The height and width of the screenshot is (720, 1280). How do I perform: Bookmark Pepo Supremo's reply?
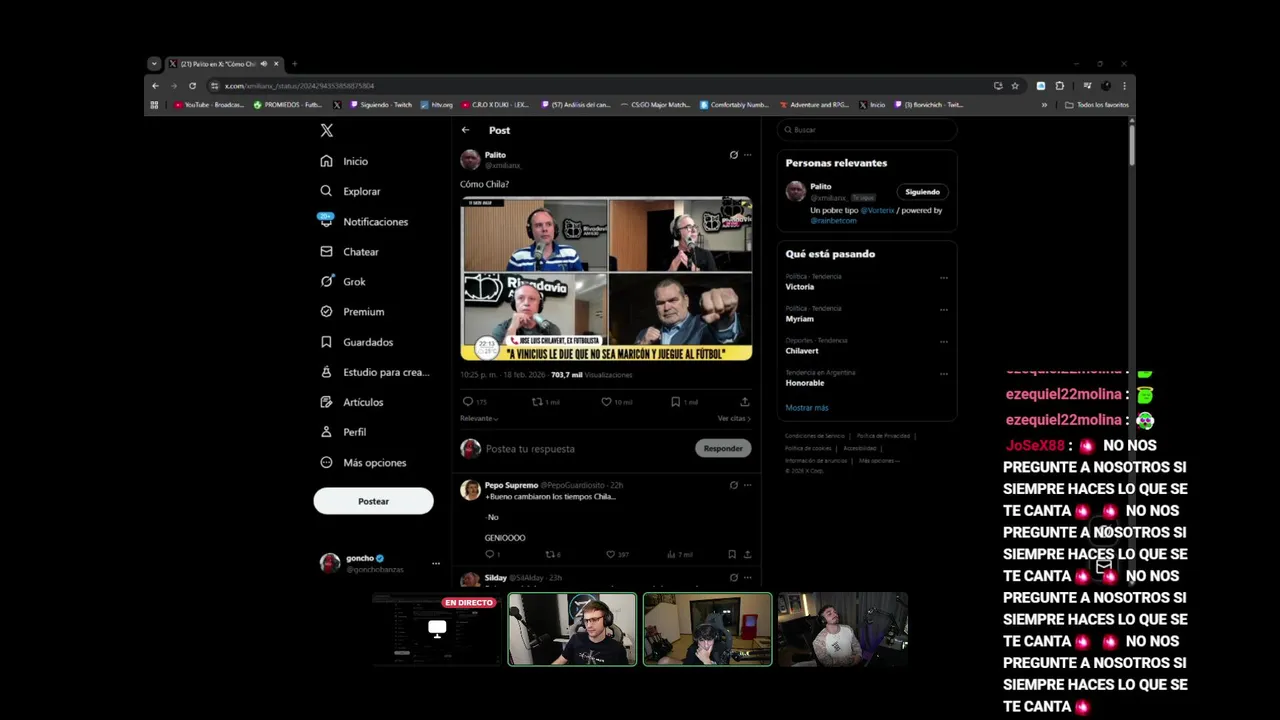732,554
